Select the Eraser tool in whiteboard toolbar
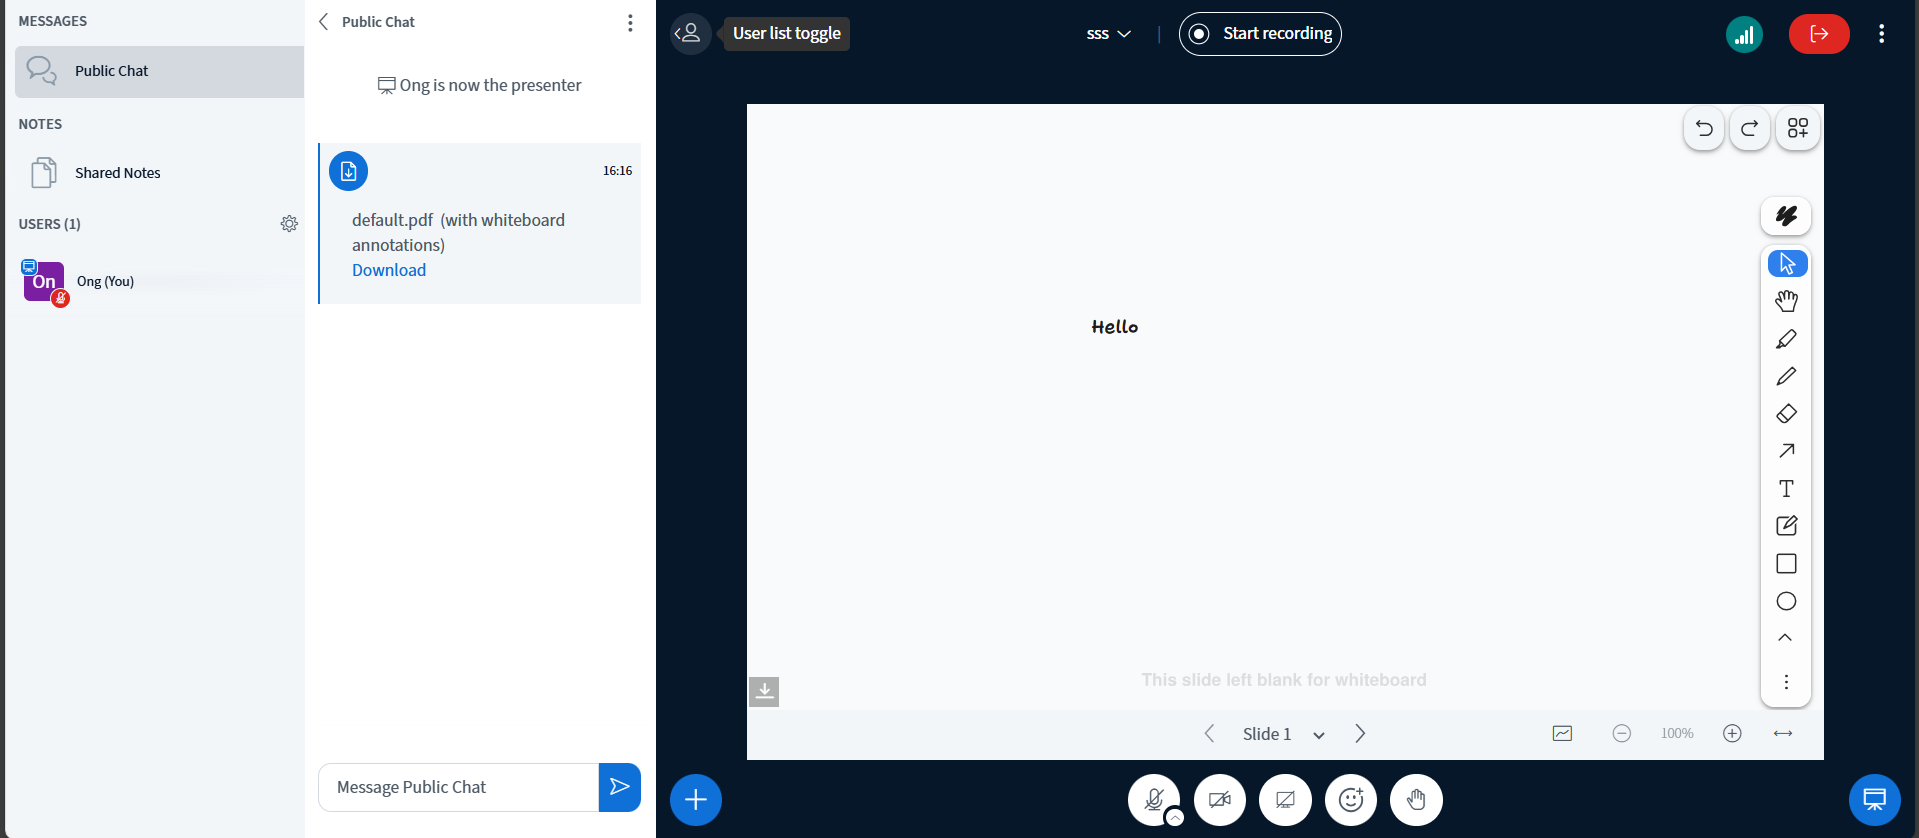 pos(1786,414)
